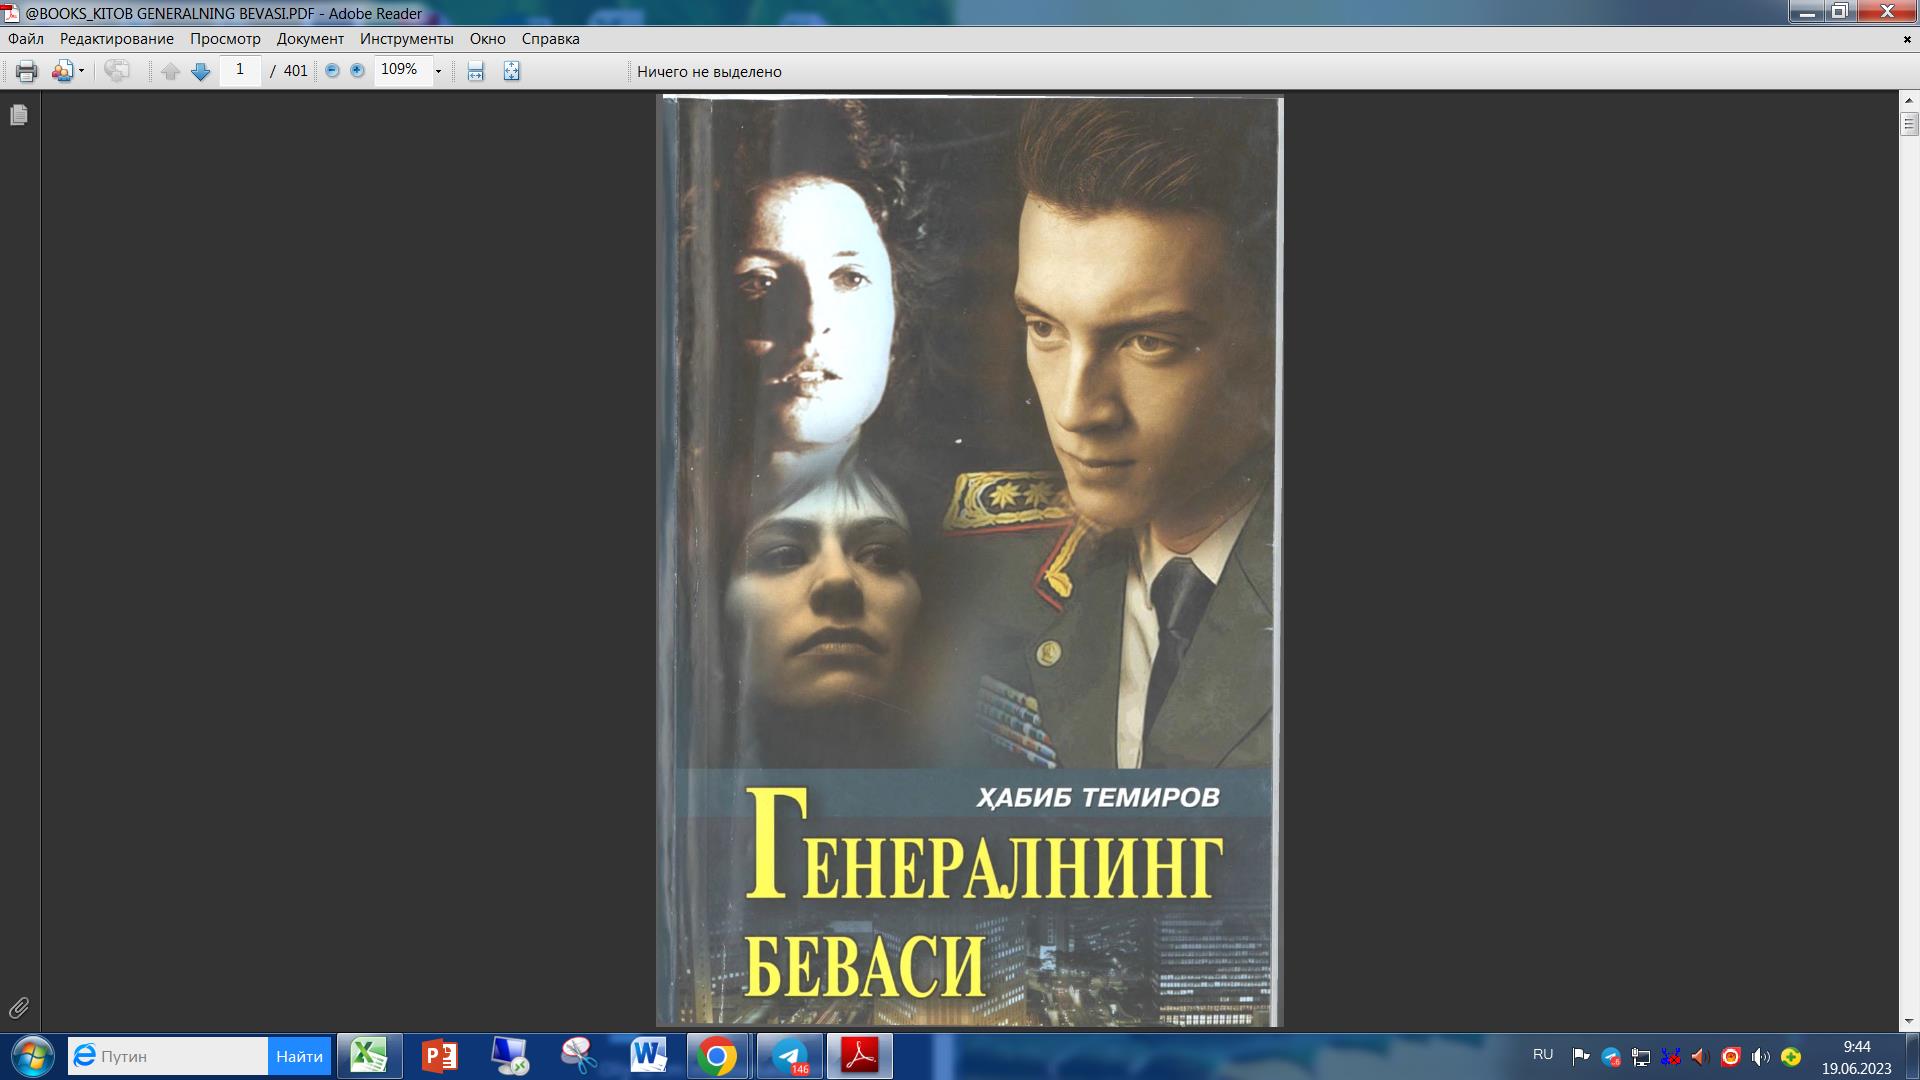Open the Окно menu
Screen dimensions: 1920x1080
tap(488, 39)
